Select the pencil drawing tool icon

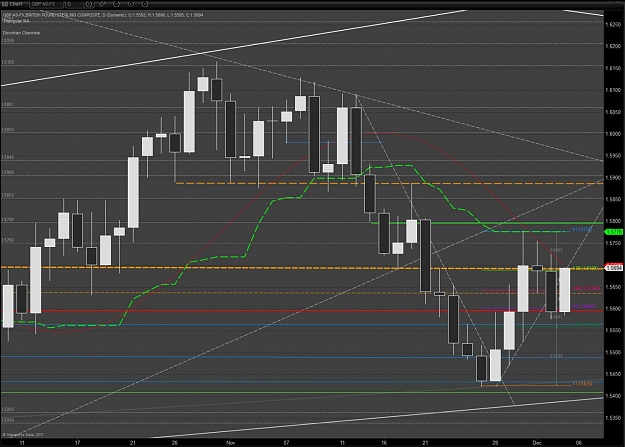click(102, 4)
